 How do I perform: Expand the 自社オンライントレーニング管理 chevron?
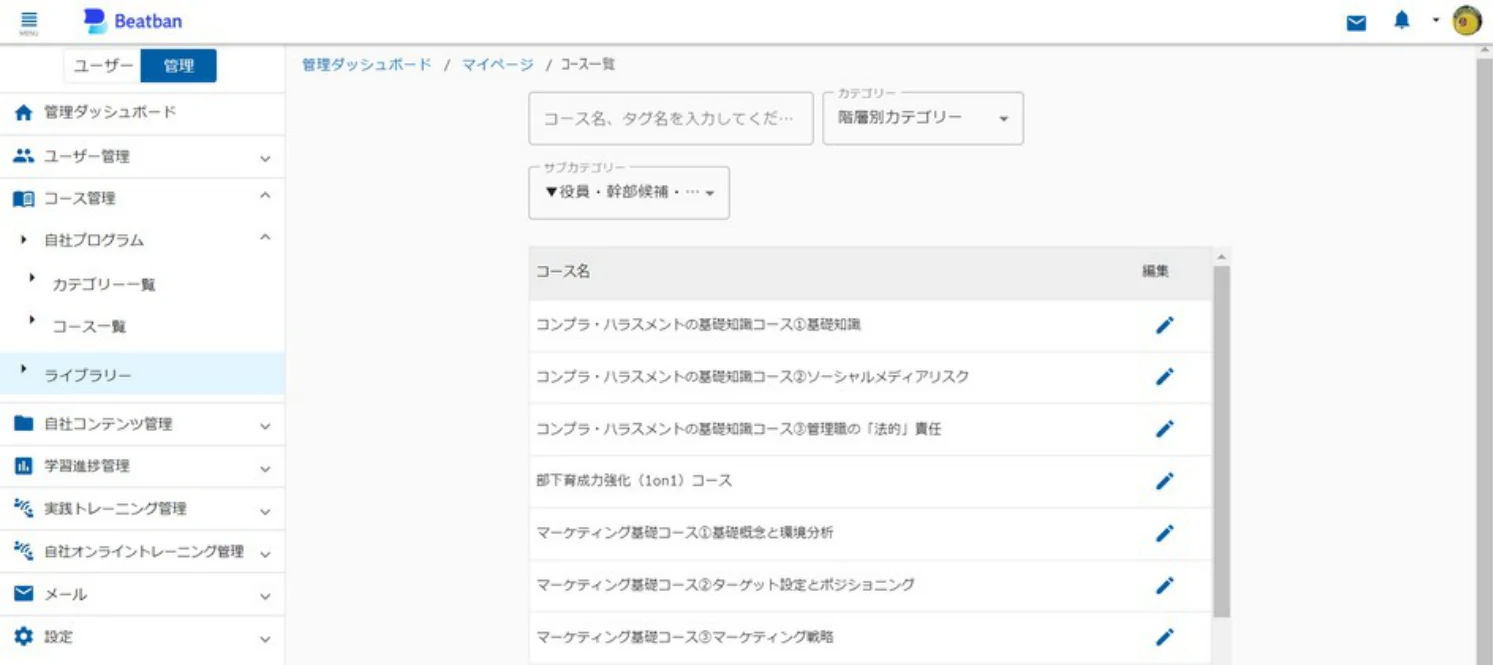click(265, 554)
